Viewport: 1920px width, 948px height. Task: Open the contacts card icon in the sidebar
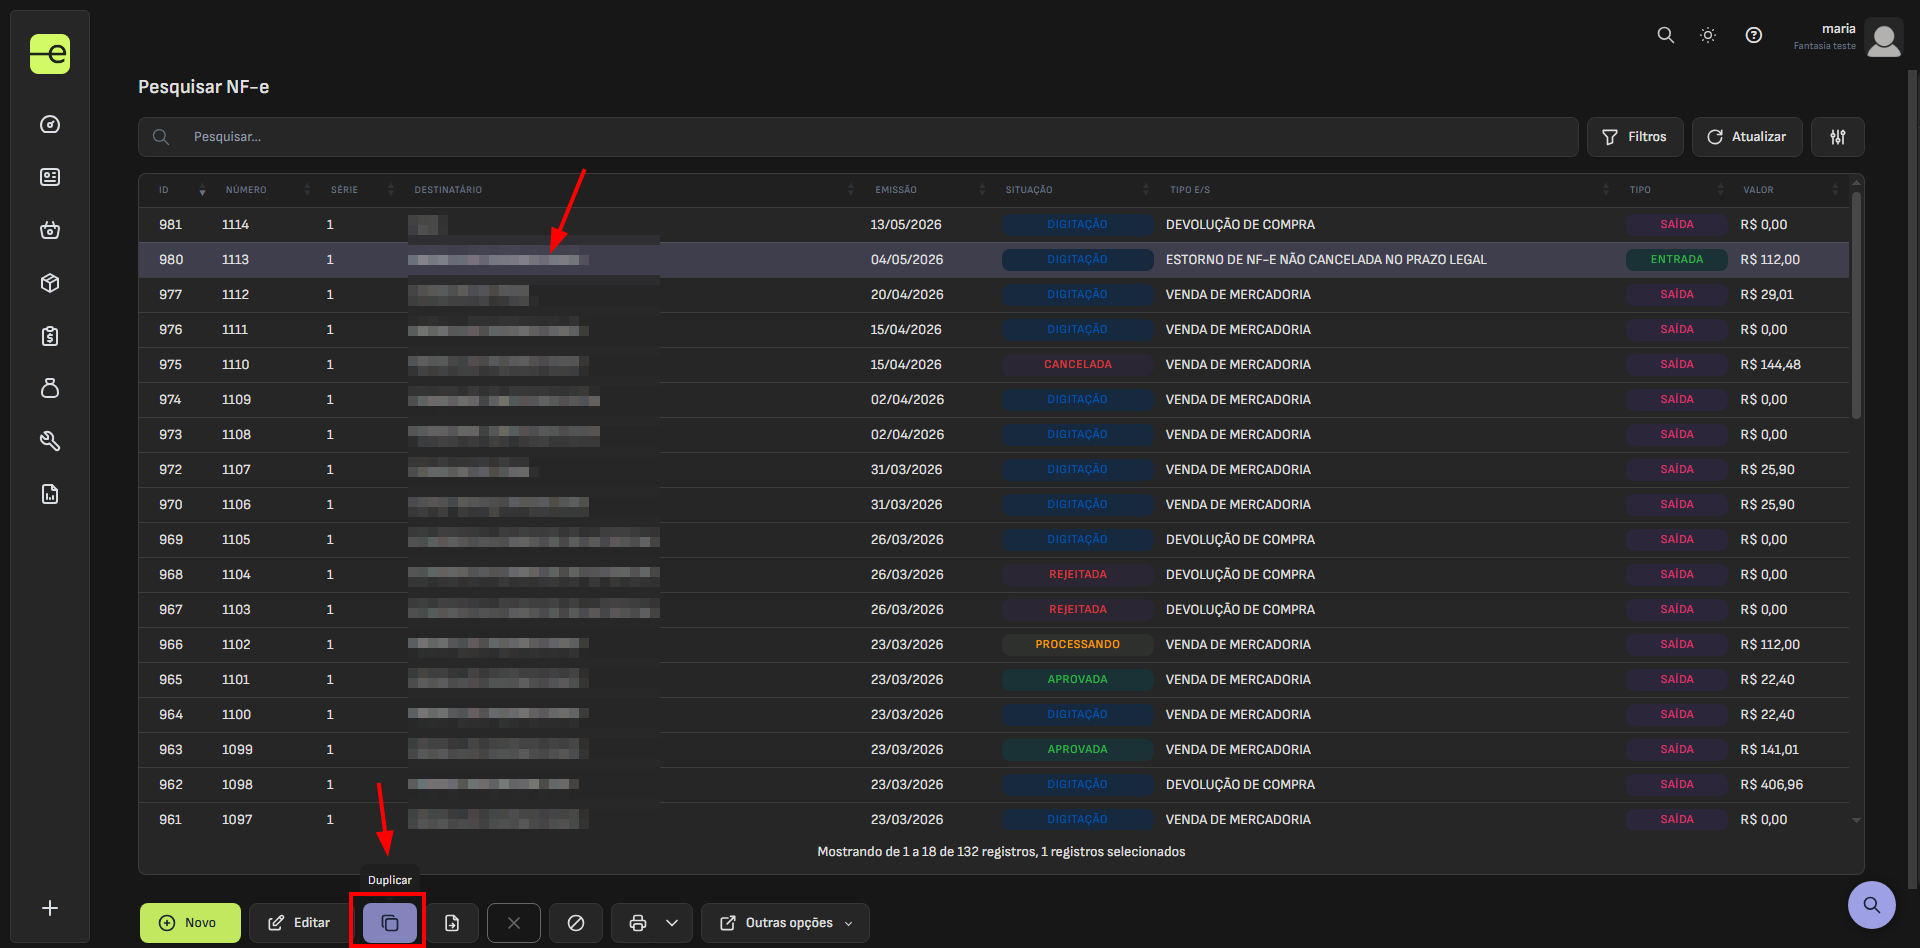pyautogui.click(x=50, y=177)
